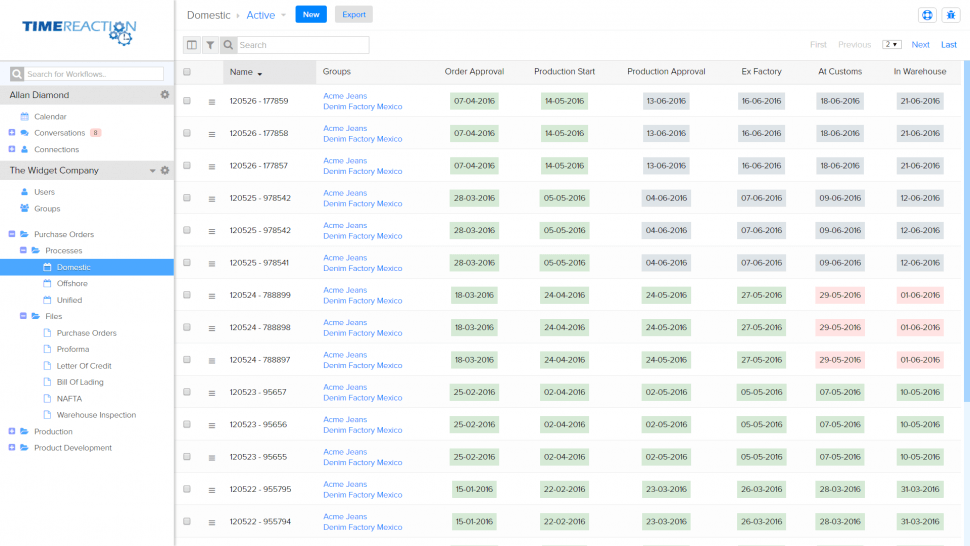Toggle the column layout icon
The width and height of the screenshot is (970, 546).
coord(192,45)
